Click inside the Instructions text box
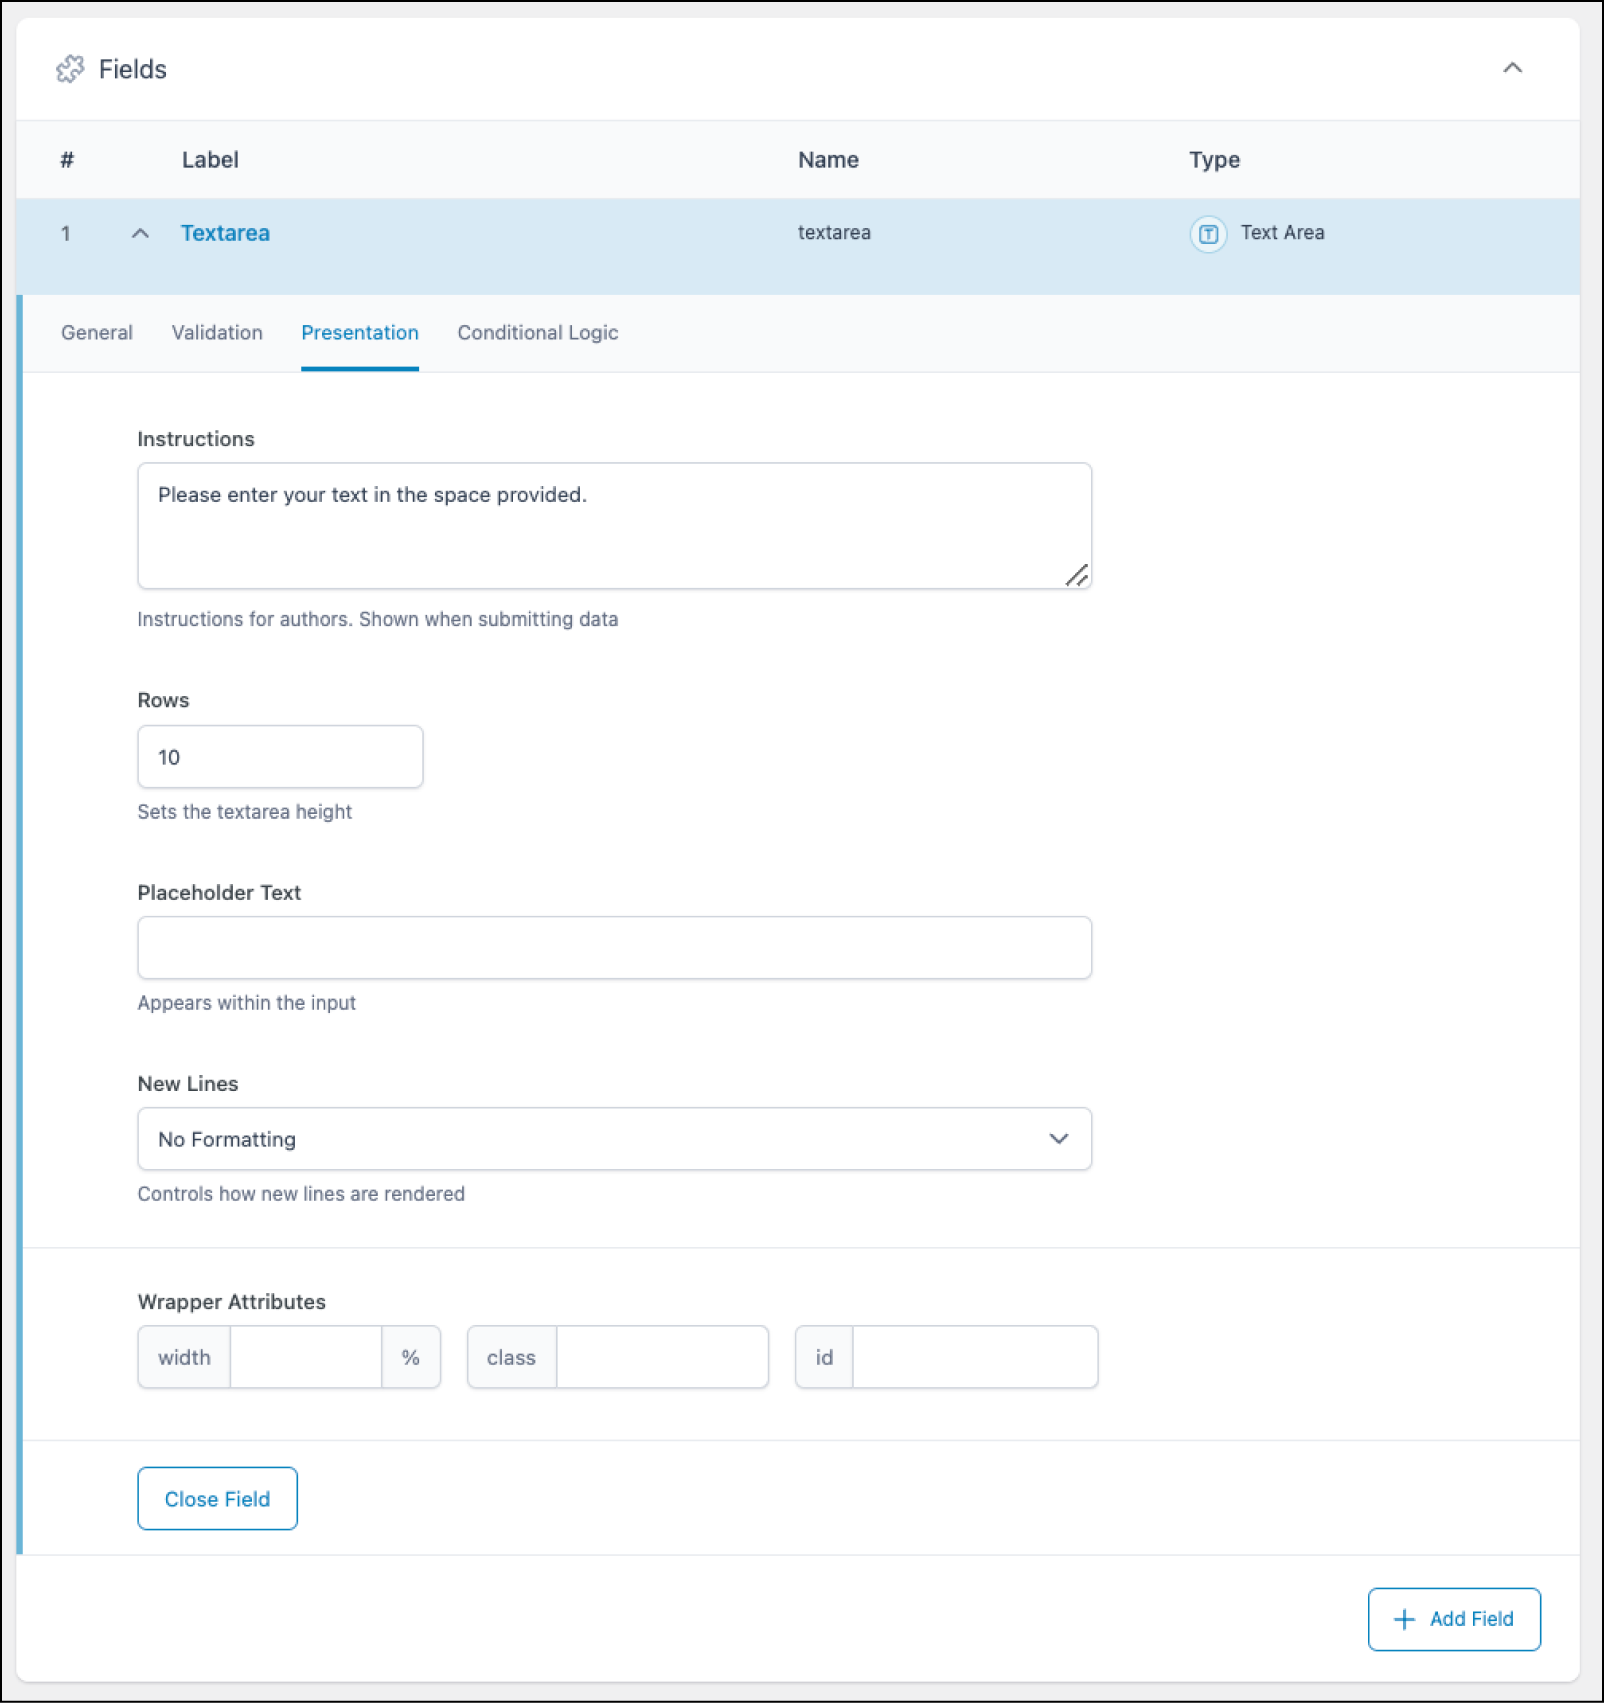Screen dimensions: 1604x1703 click(x=614, y=526)
